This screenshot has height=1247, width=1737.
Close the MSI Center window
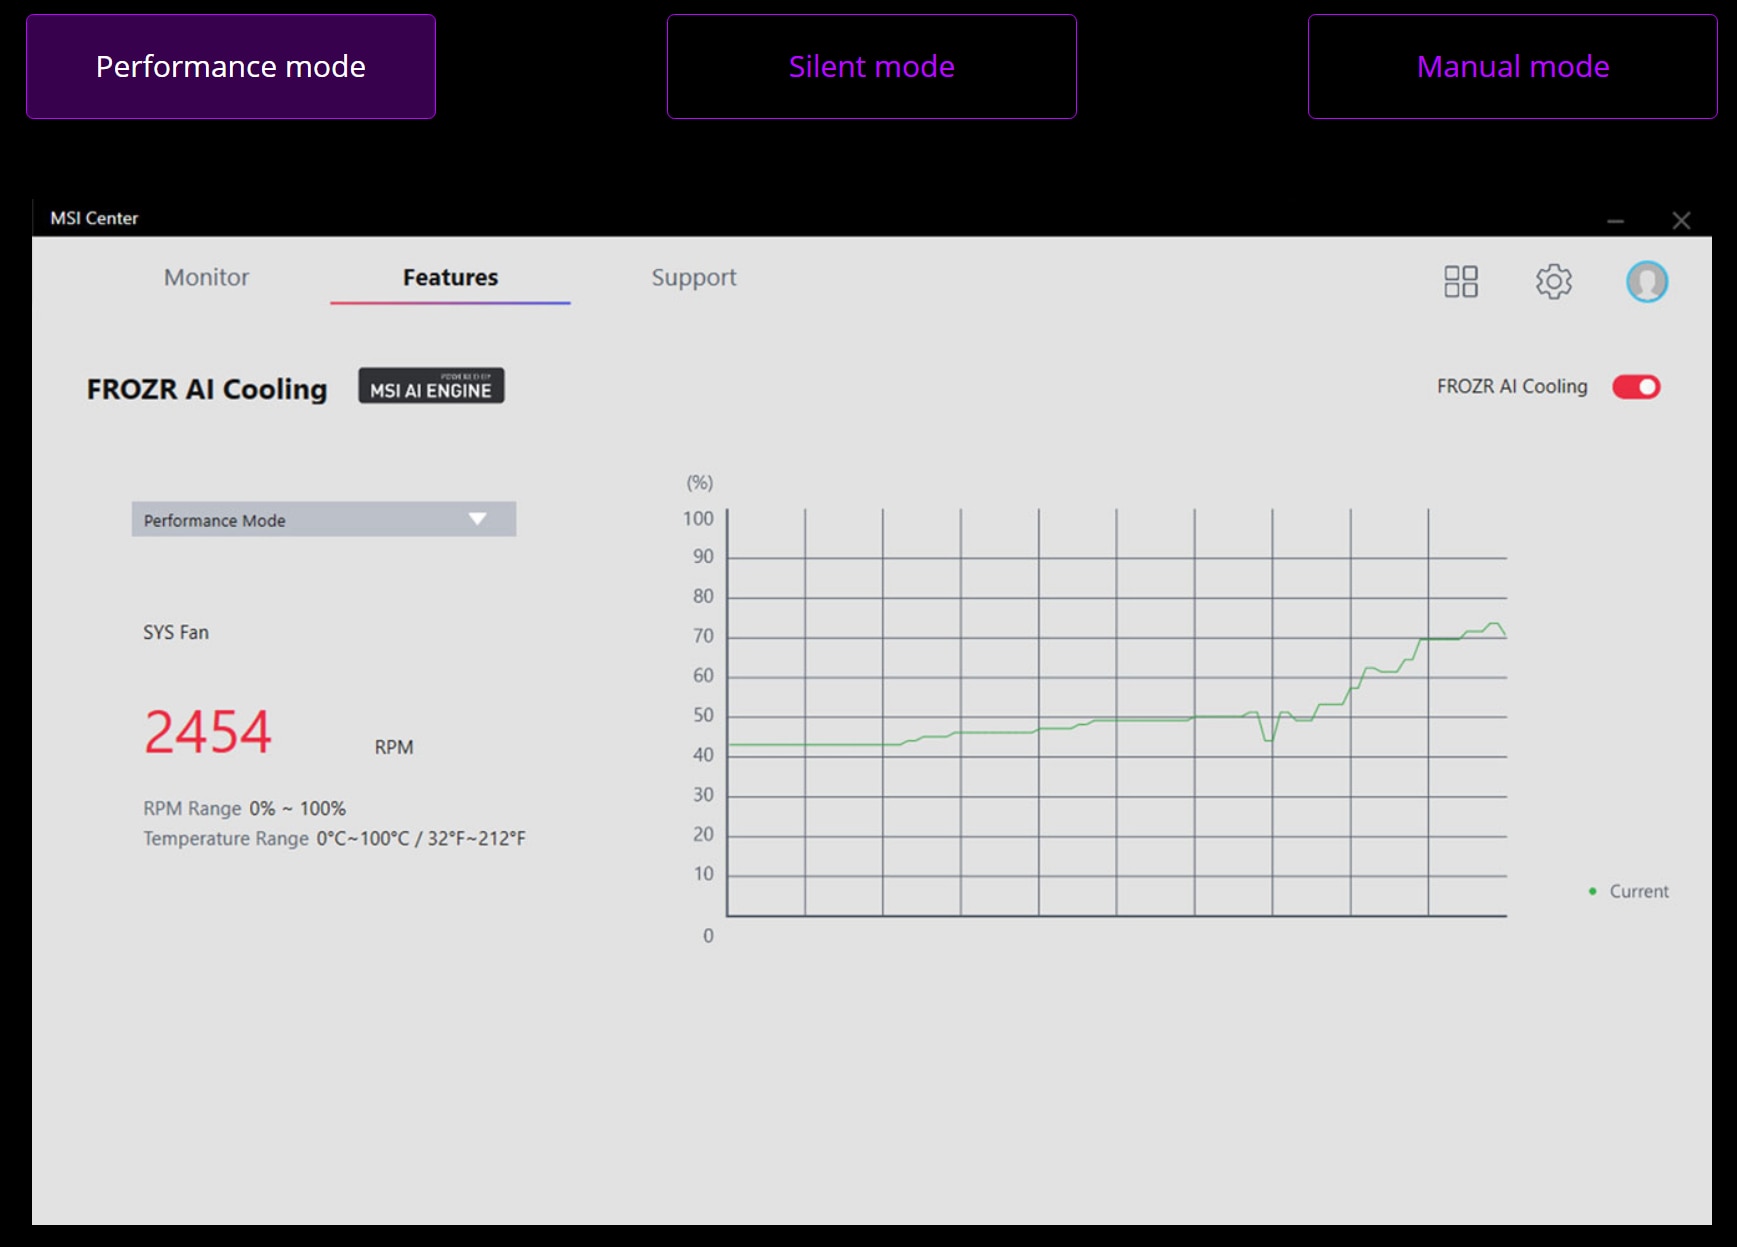tap(1681, 220)
